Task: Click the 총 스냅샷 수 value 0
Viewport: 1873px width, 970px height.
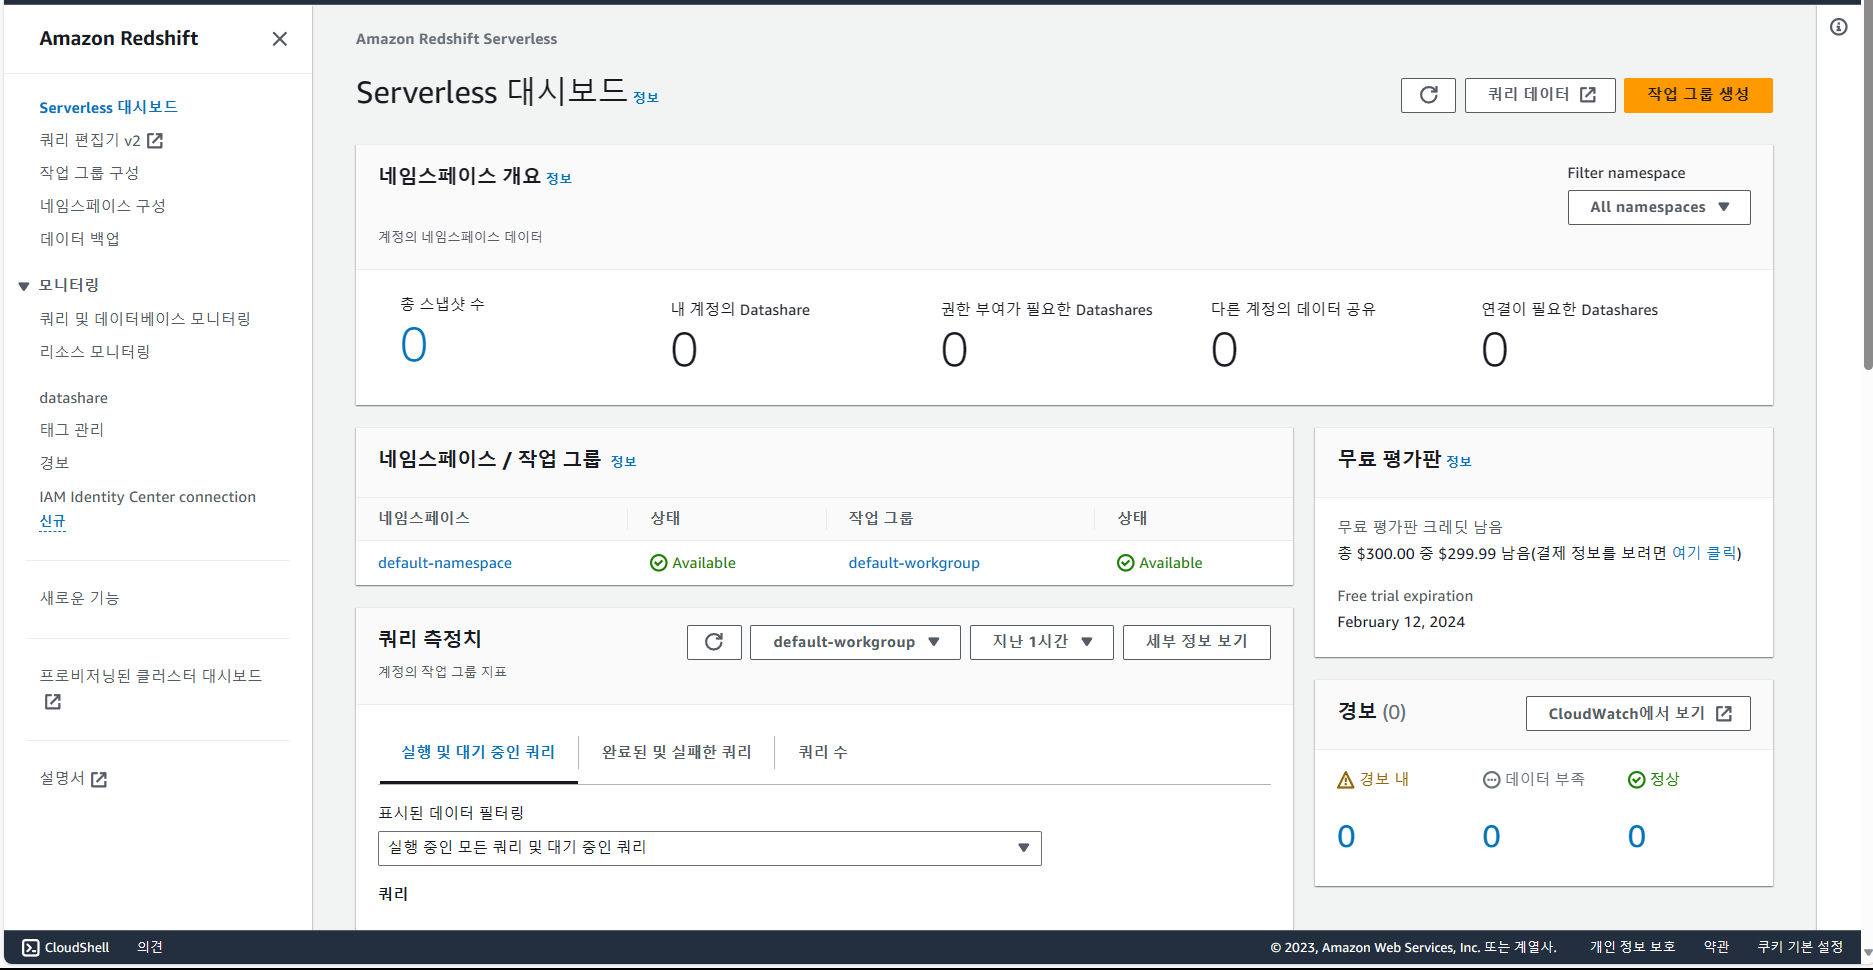Action: (x=414, y=345)
